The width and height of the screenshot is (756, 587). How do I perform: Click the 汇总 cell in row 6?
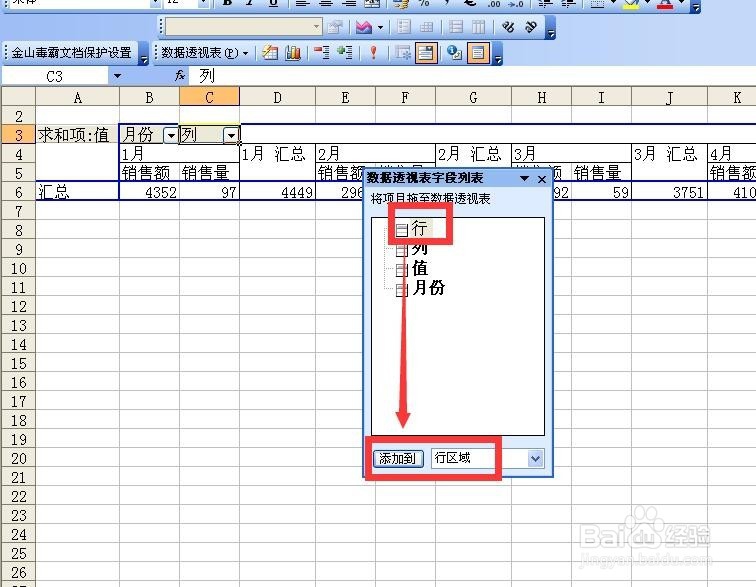77,192
